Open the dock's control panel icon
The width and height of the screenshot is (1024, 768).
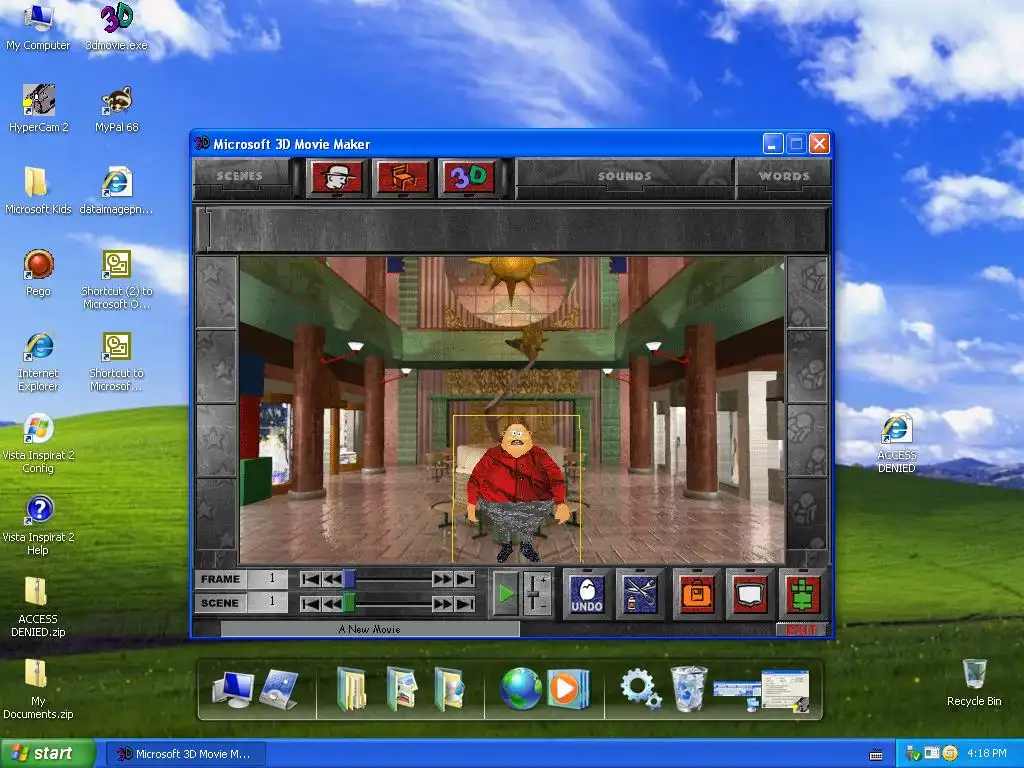click(279, 690)
